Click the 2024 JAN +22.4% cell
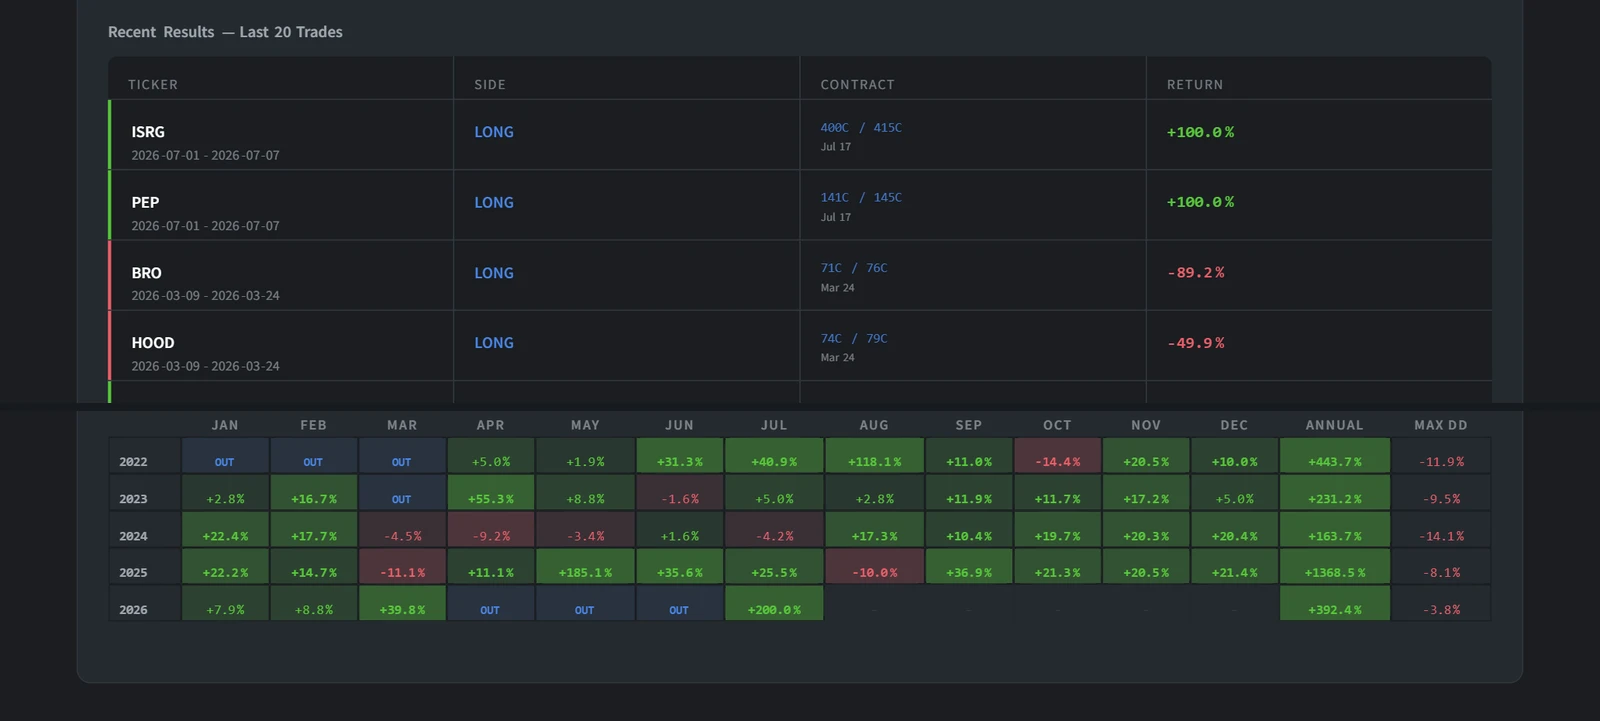Image resolution: width=1600 pixels, height=721 pixels. pos(225,530)
